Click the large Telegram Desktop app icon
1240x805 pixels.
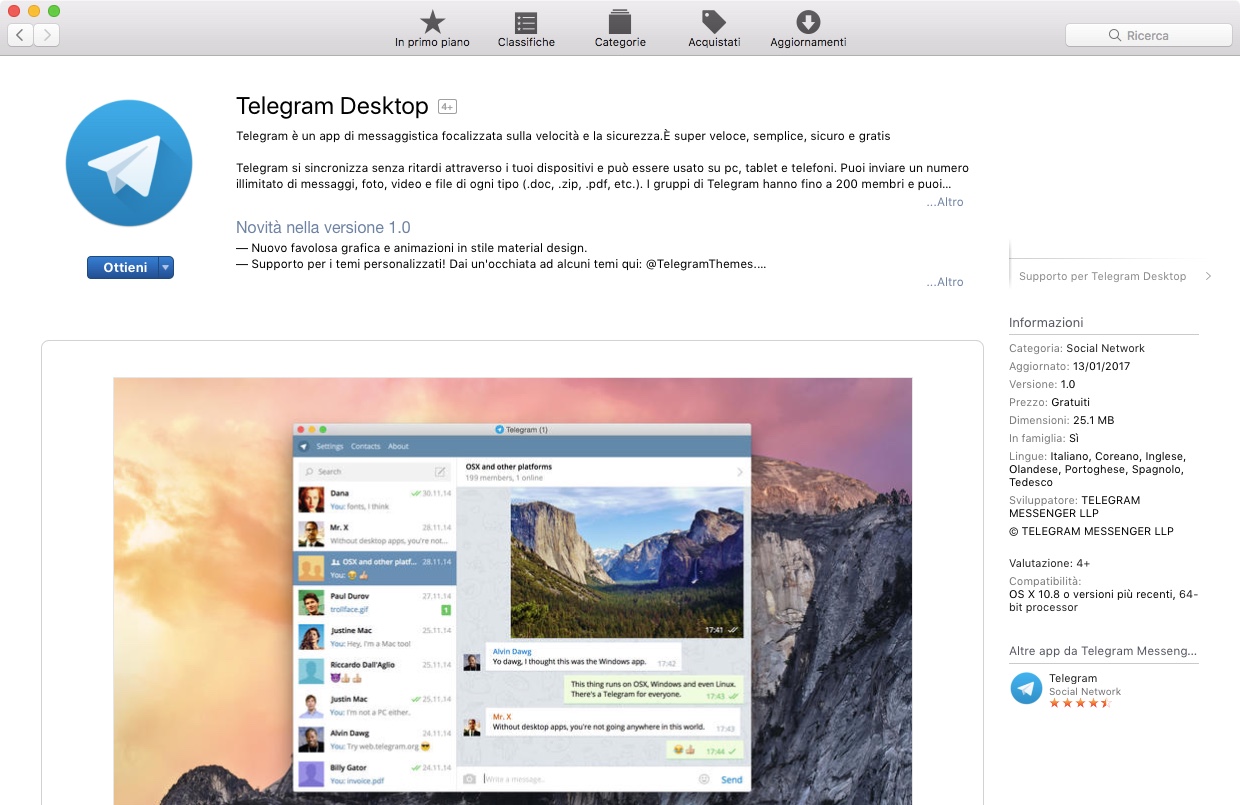[x=129, y=163]
